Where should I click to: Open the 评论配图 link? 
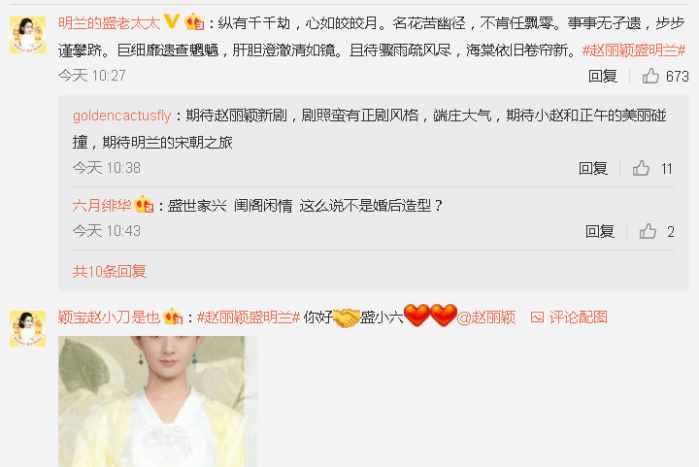578,317
